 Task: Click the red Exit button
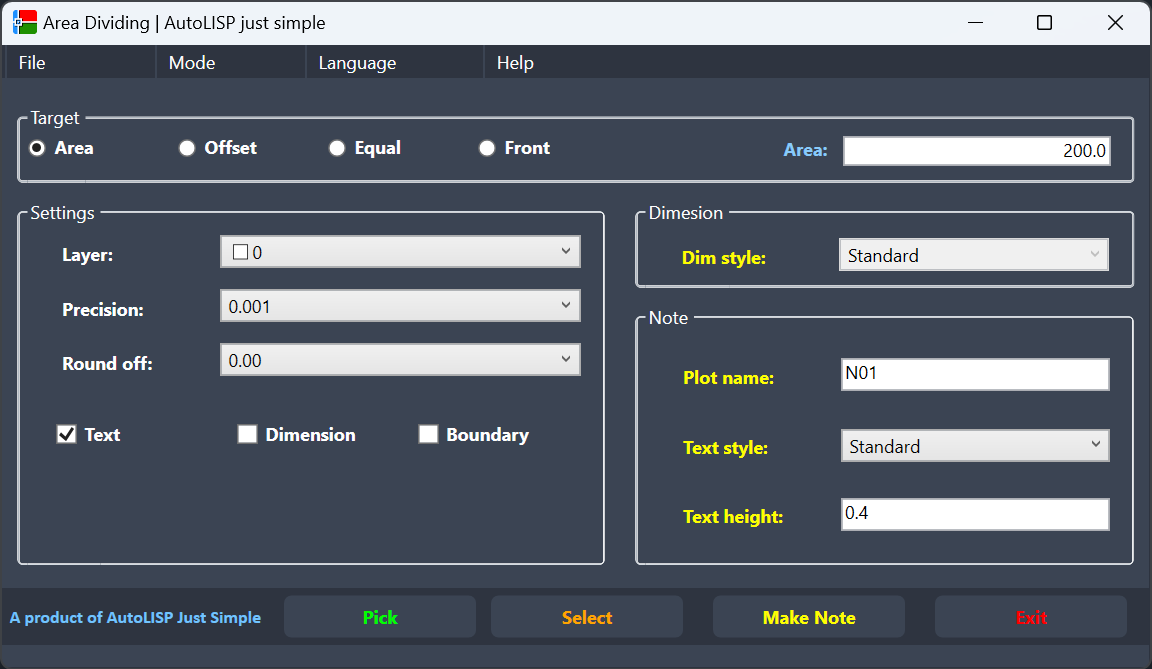click(1031, 617)
